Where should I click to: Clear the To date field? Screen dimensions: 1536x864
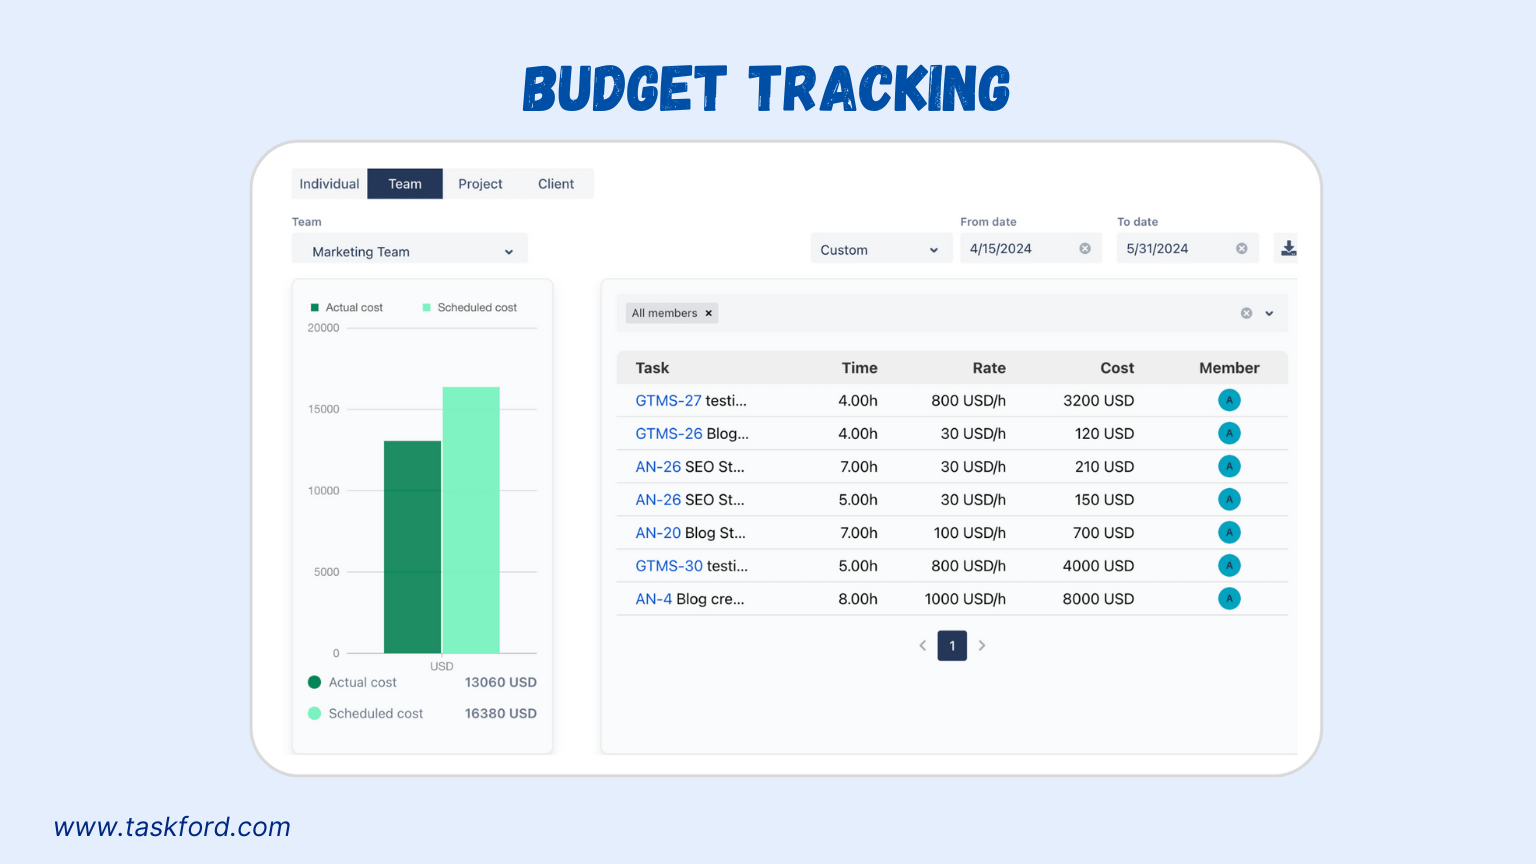pyautogui.click(x=1241, y=249)
